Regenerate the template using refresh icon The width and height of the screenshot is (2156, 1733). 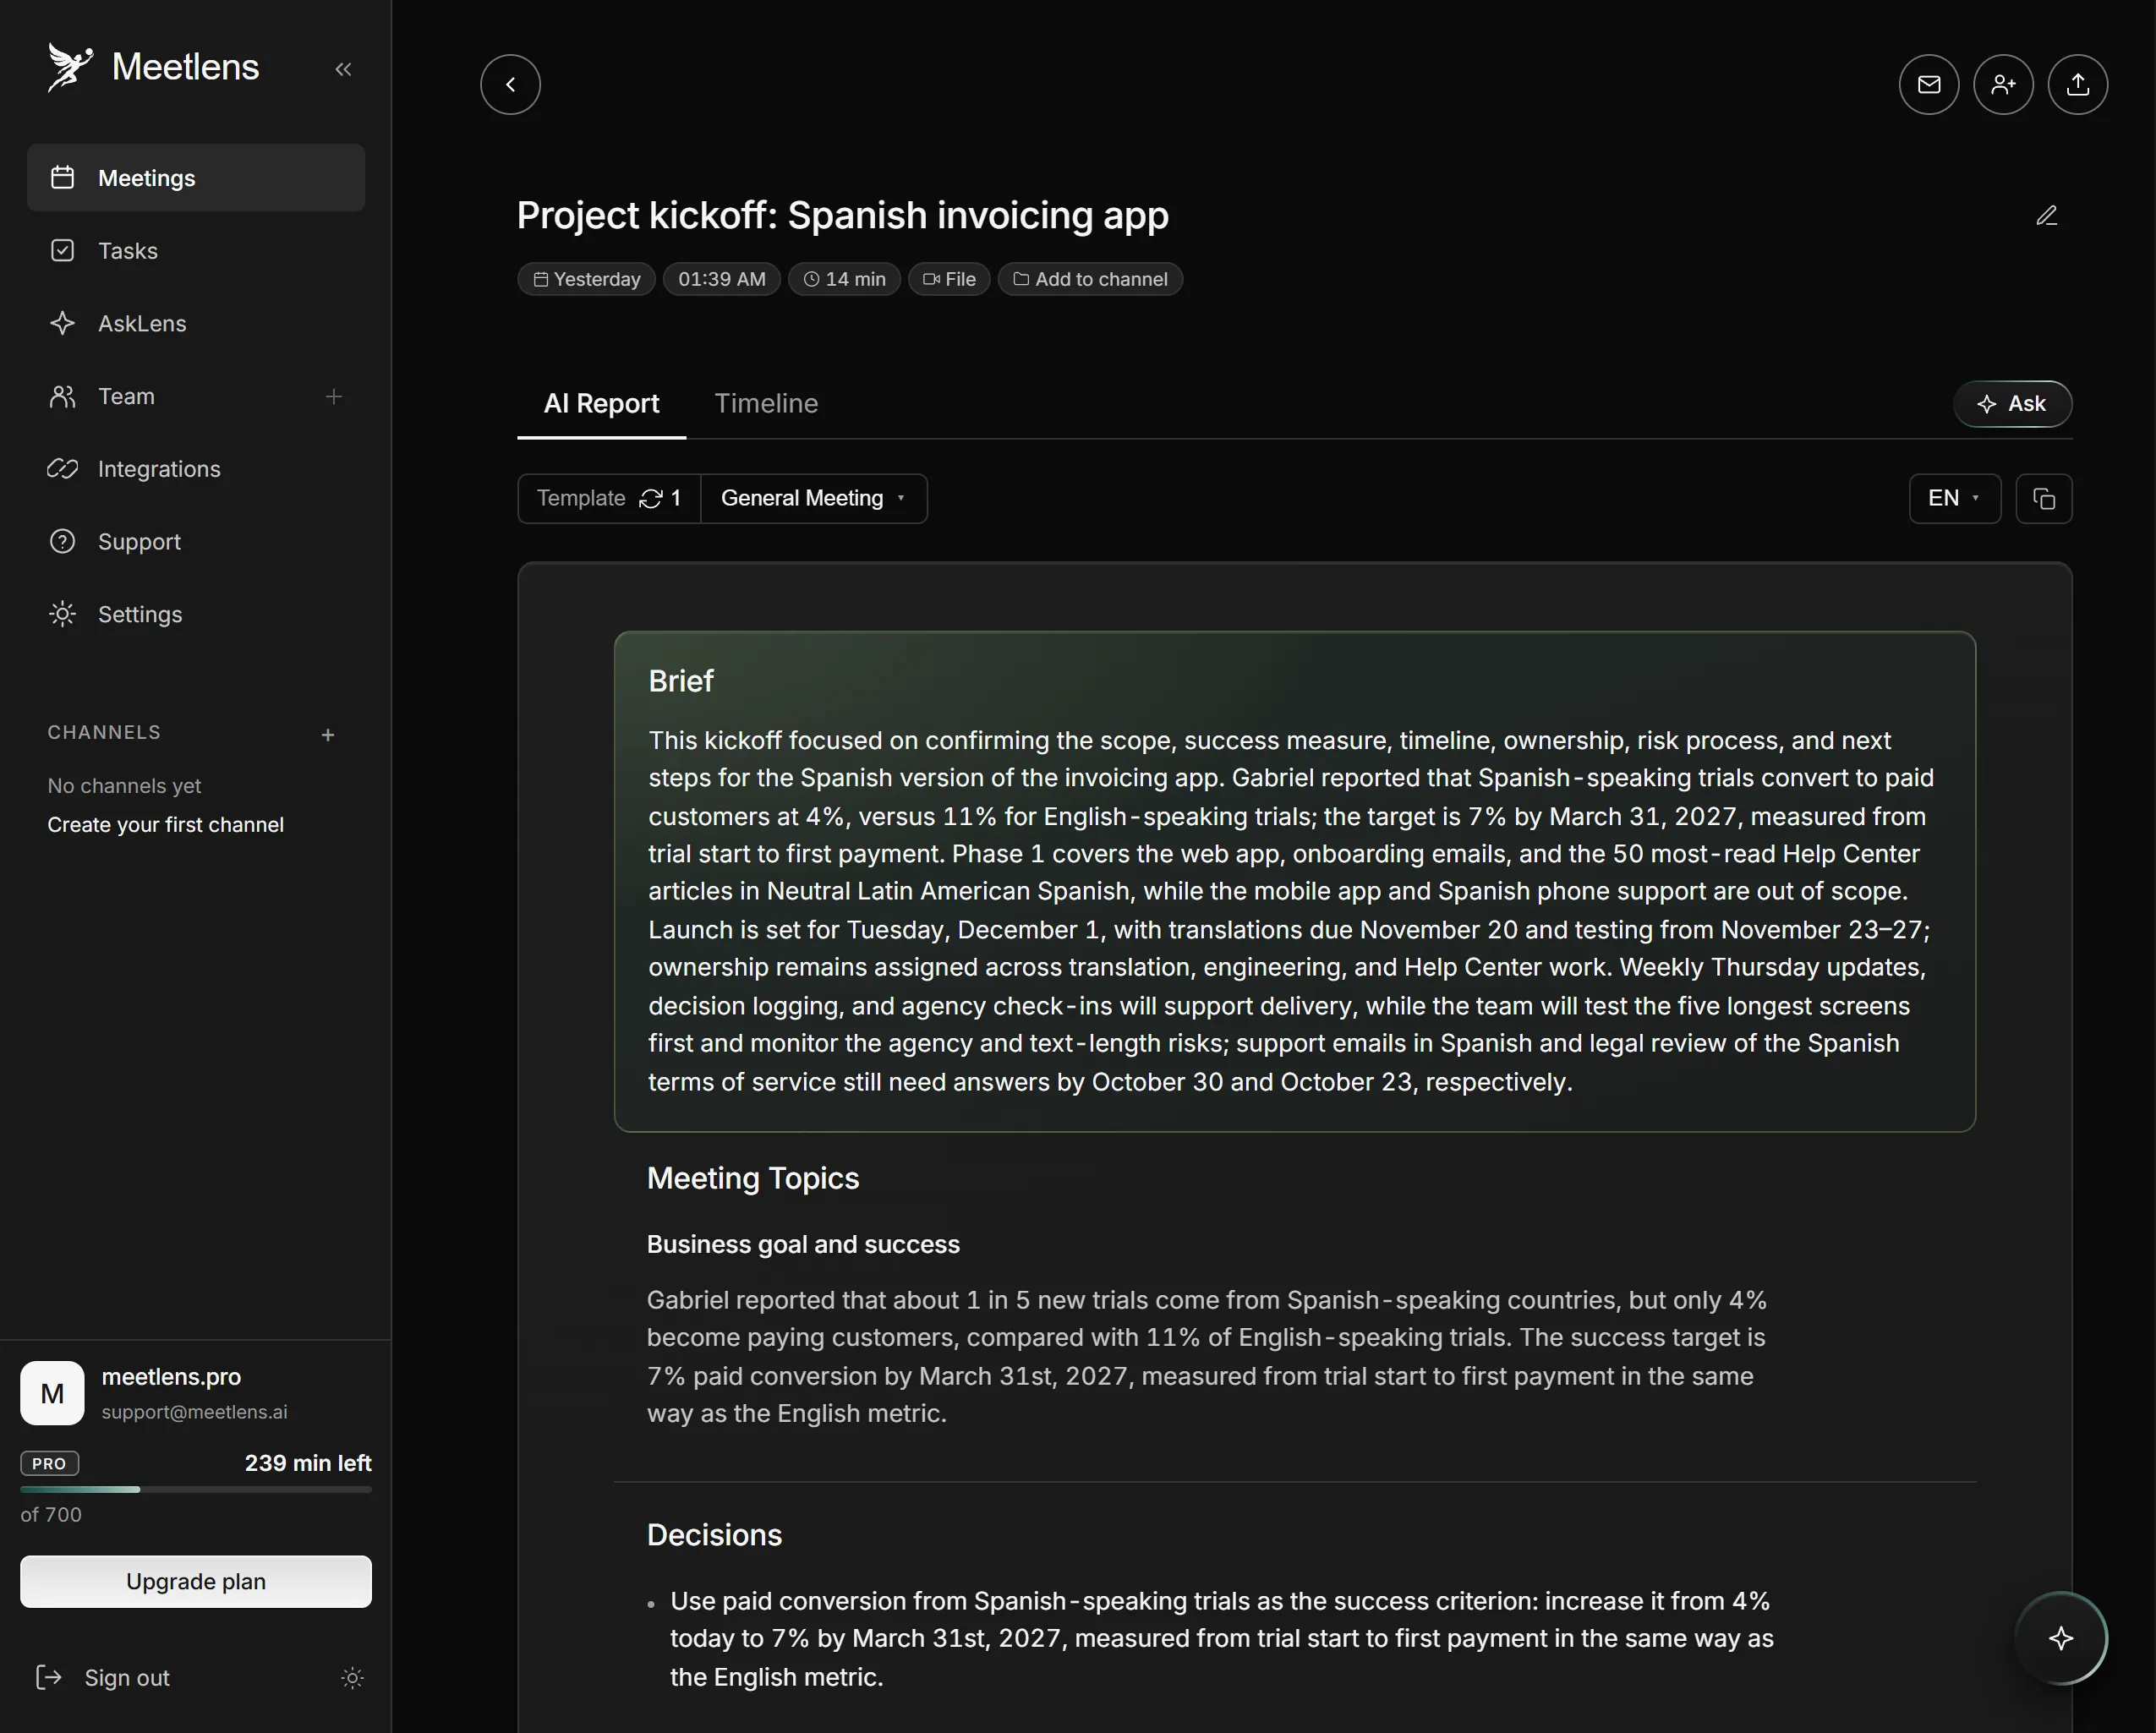click(651, 498)
